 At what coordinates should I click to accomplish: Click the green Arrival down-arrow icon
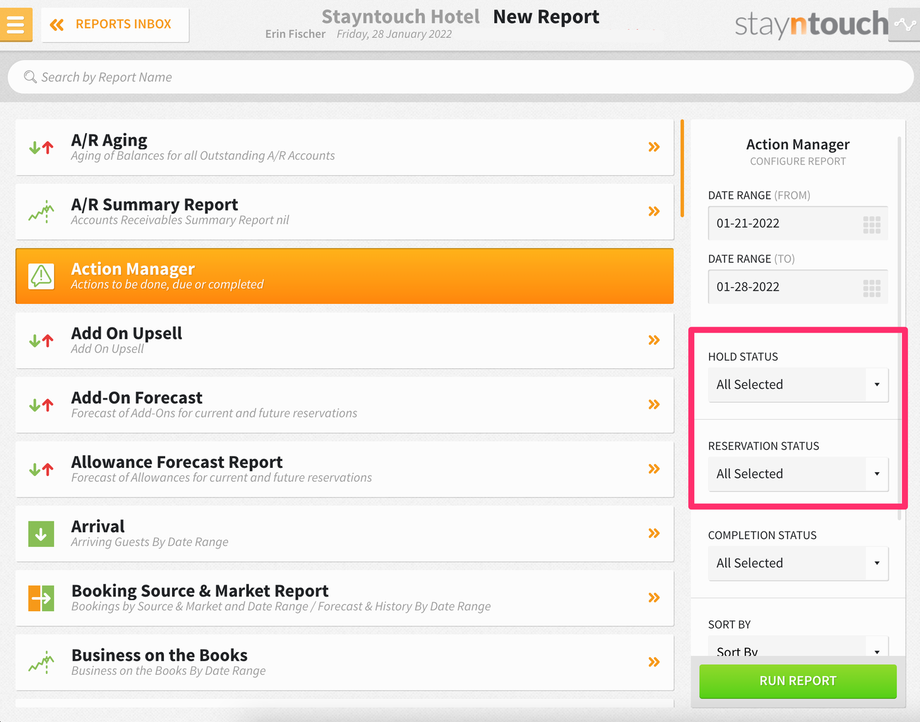coord(41,534)
